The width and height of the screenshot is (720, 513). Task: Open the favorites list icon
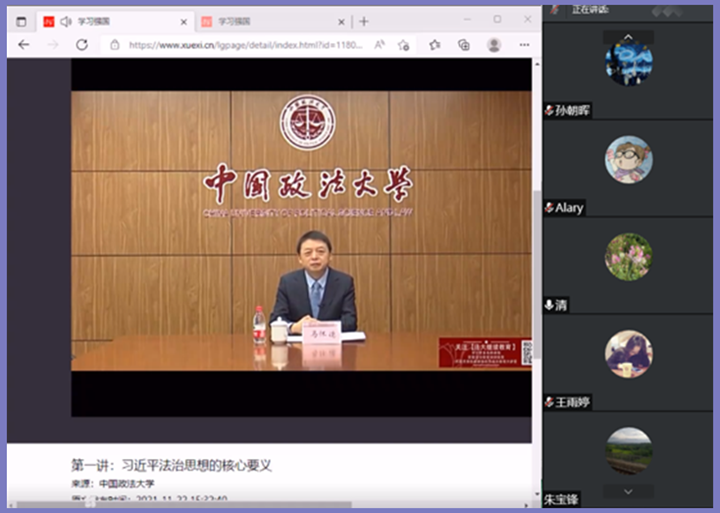click(x=435, y=45)
